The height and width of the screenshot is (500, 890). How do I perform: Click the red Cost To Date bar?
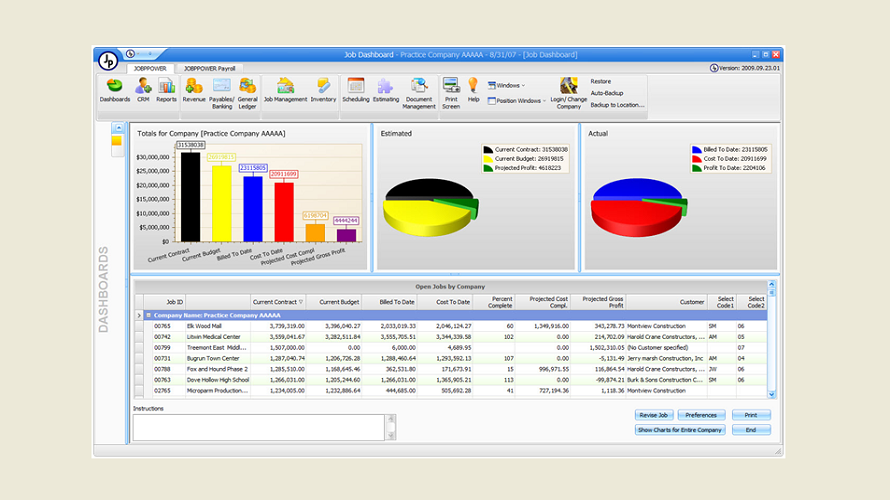click(x=284, y=212)
